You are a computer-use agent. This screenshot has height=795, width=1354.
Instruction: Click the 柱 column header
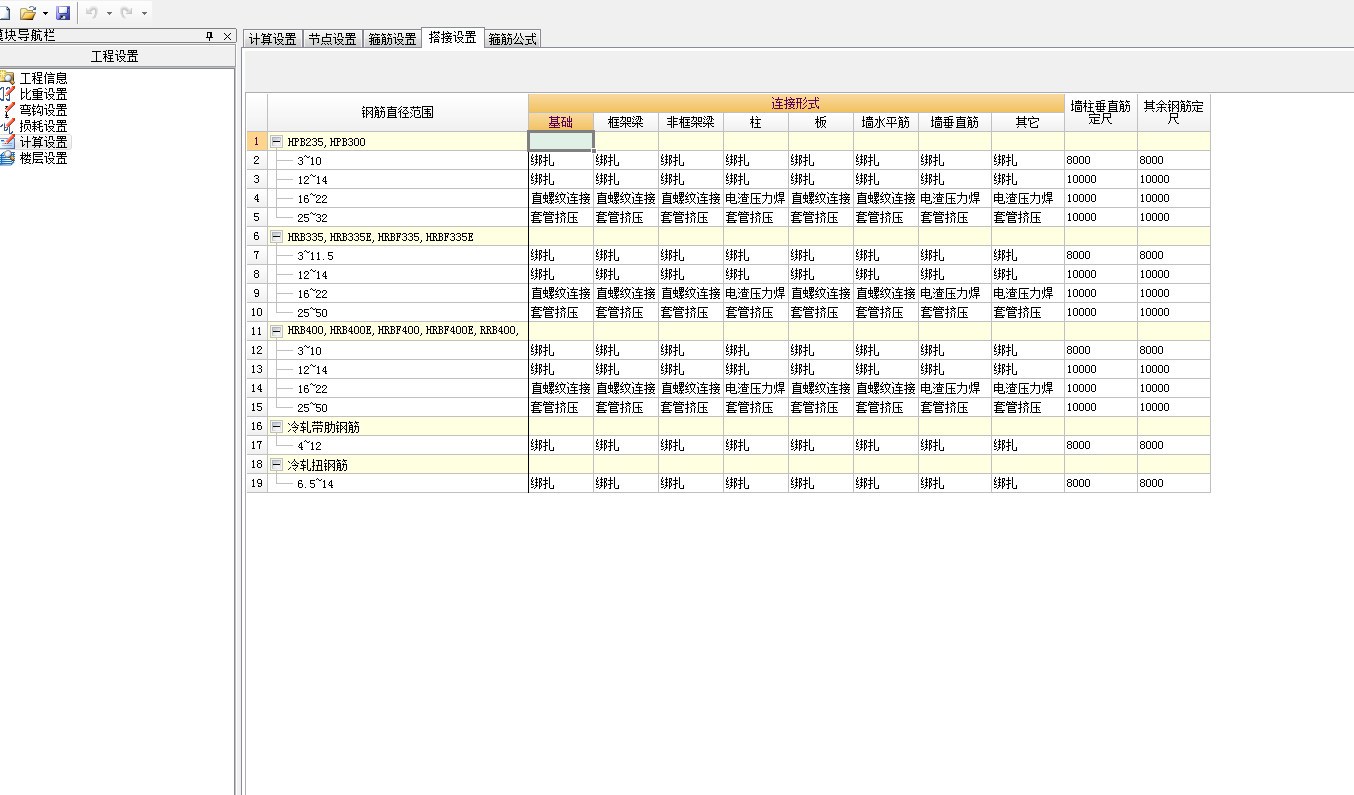[756, 122]
